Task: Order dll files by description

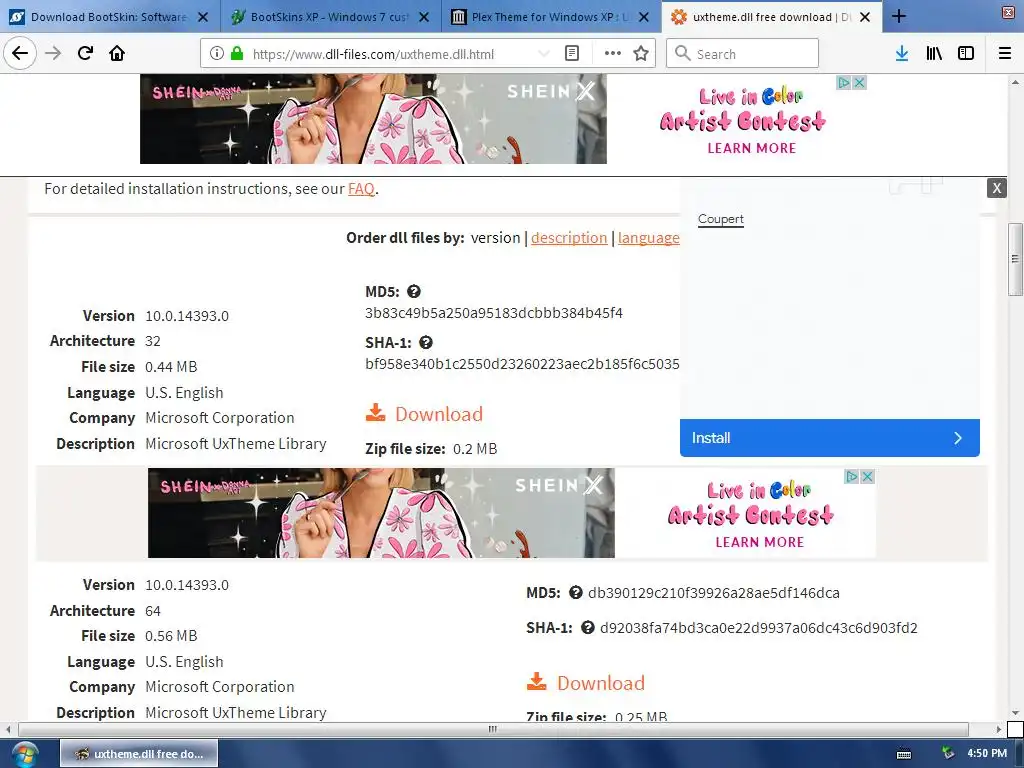Action: 569,238
